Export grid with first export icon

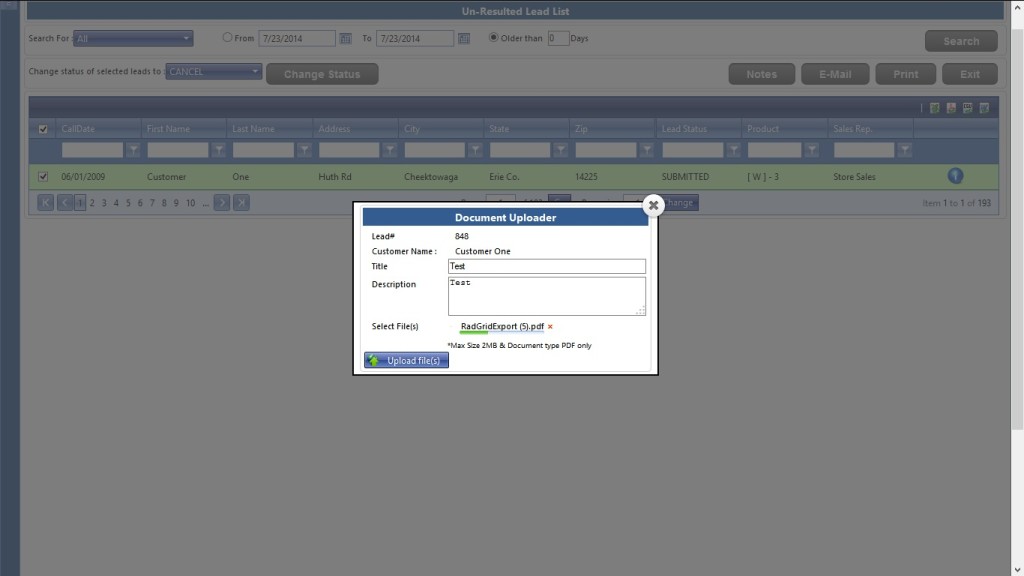pos(935,108)
